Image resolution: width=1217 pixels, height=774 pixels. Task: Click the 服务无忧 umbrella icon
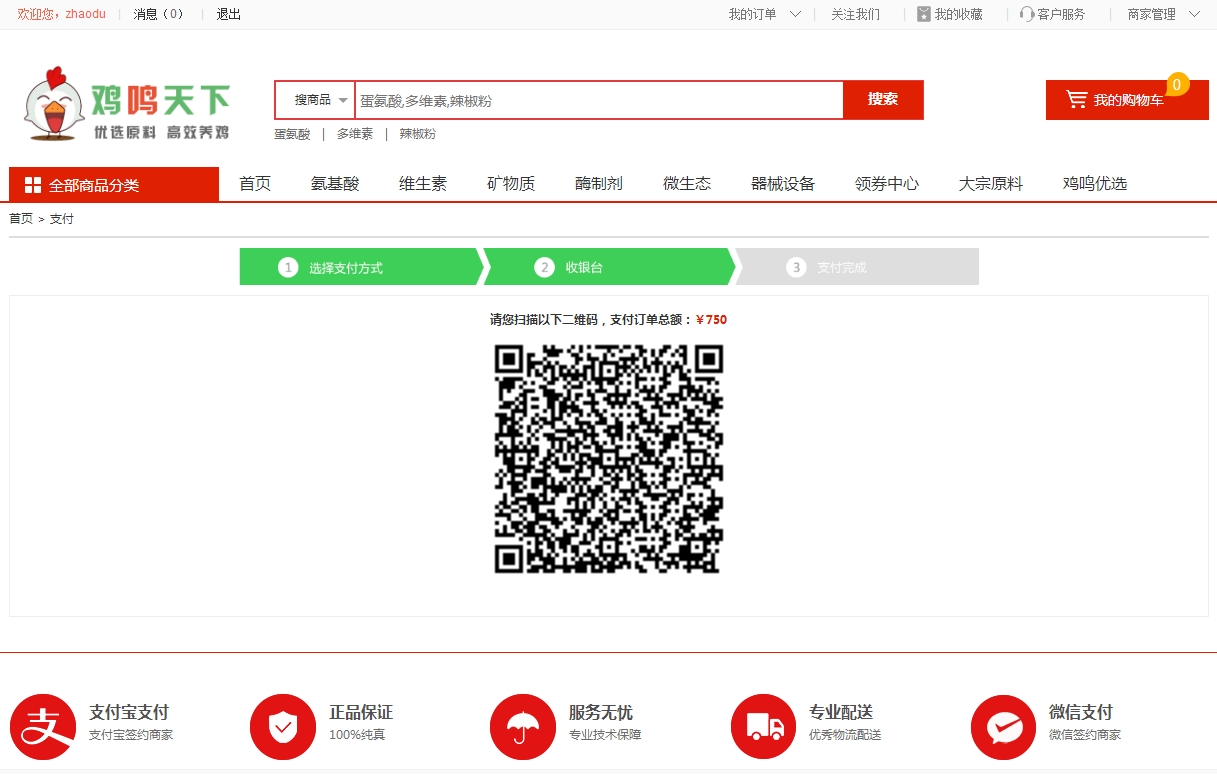523,727
